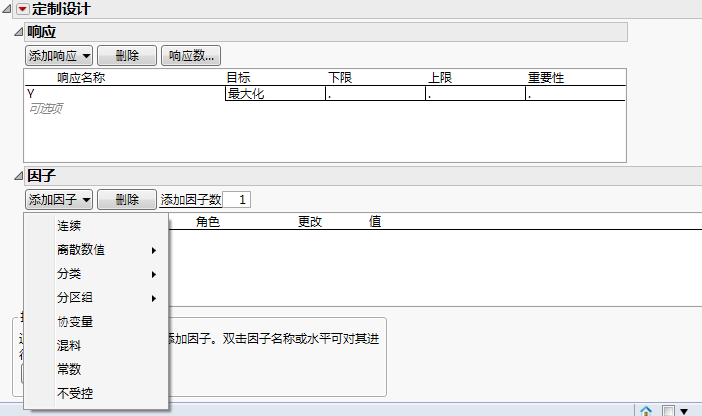702x416 pixels.
Task: Click the 上限 cell for response Y
Action: click(x=475, y=94)
